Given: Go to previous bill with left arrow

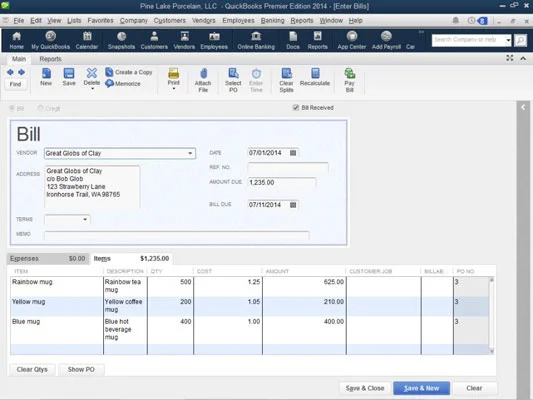Looking at the screenshot, I should [x=10, y=72].
